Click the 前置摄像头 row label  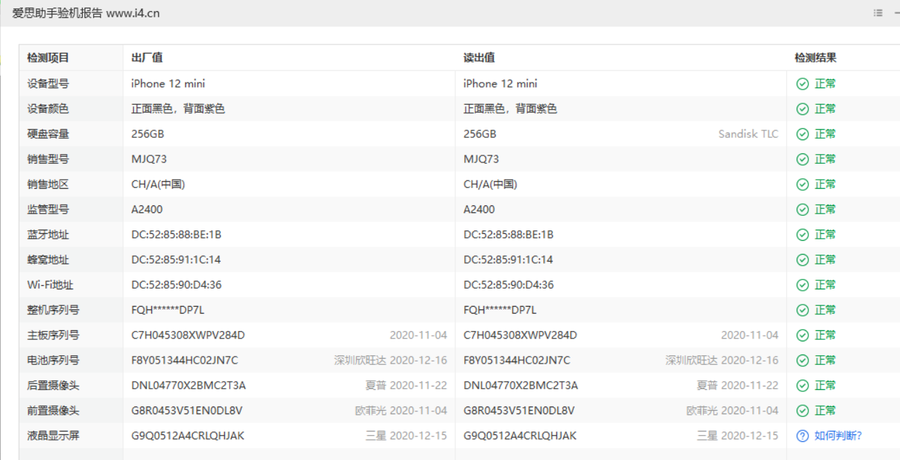53,411
